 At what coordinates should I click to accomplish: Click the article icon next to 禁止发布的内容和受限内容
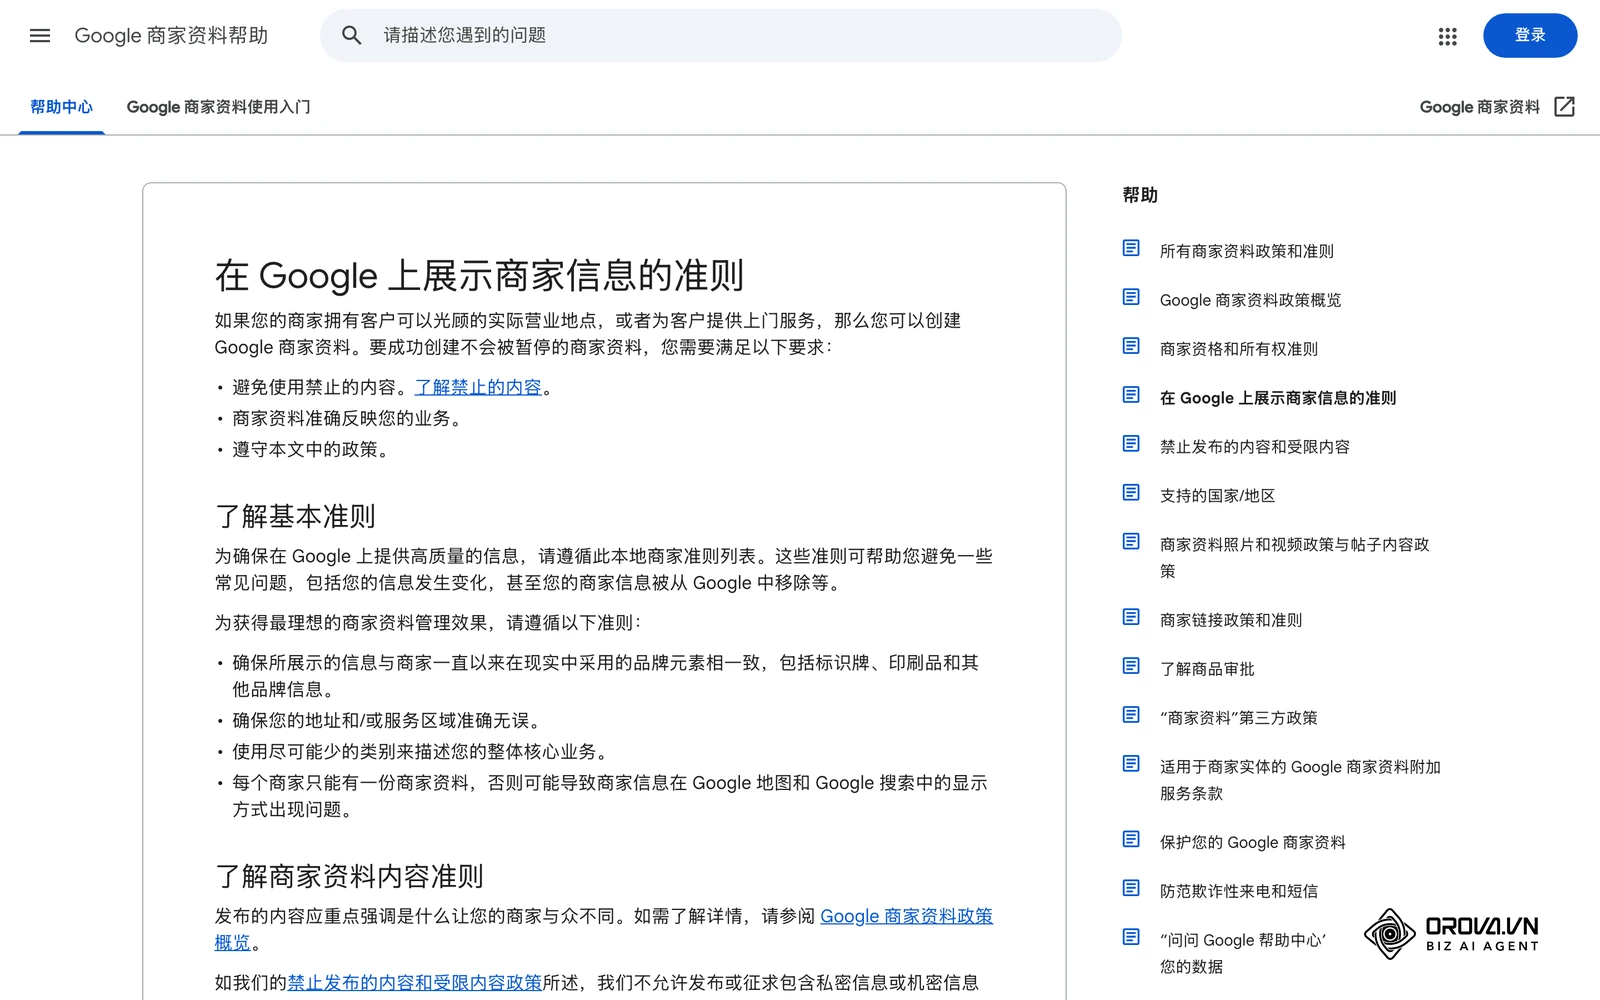pyautogui.click(x=1131, y=443)
